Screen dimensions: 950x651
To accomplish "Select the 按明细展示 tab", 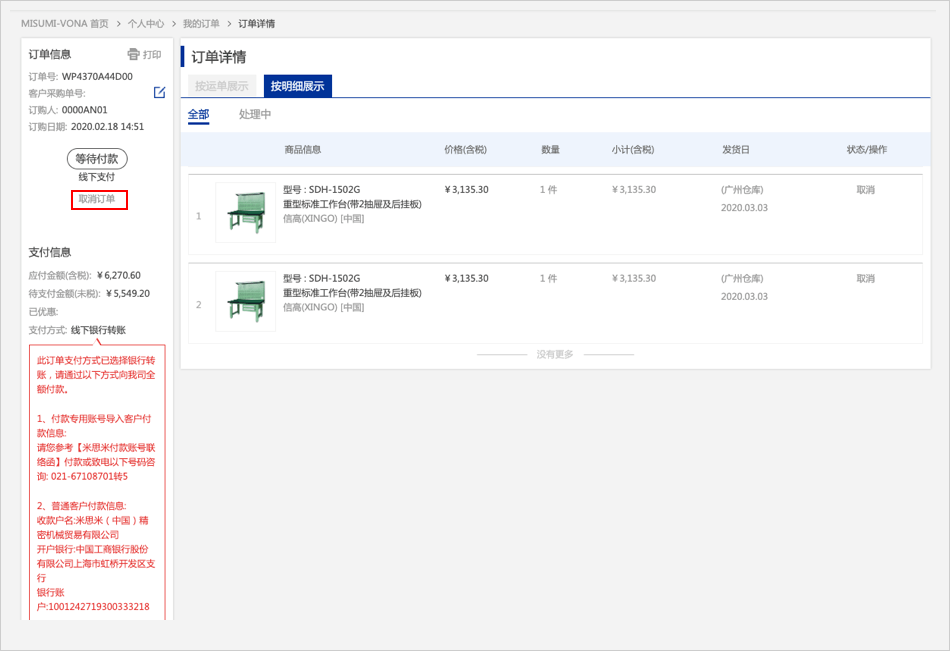I will (297, 86).
